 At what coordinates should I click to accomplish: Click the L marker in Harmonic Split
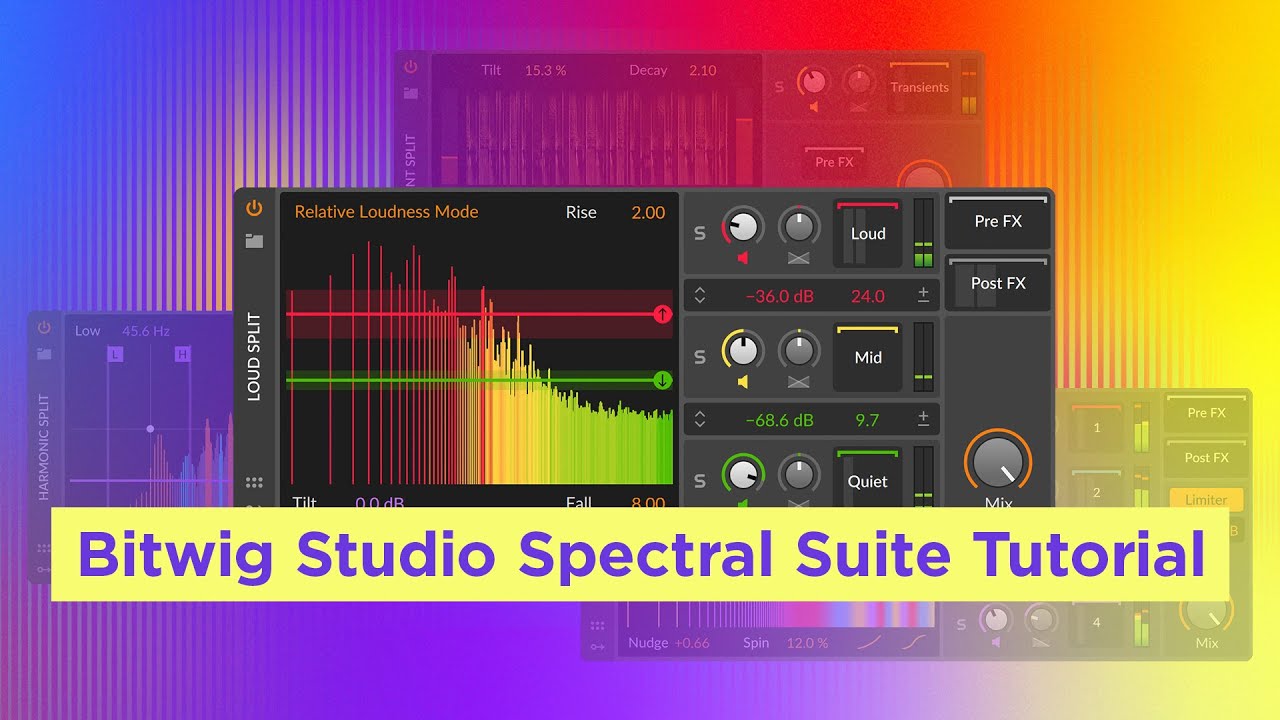115,354
